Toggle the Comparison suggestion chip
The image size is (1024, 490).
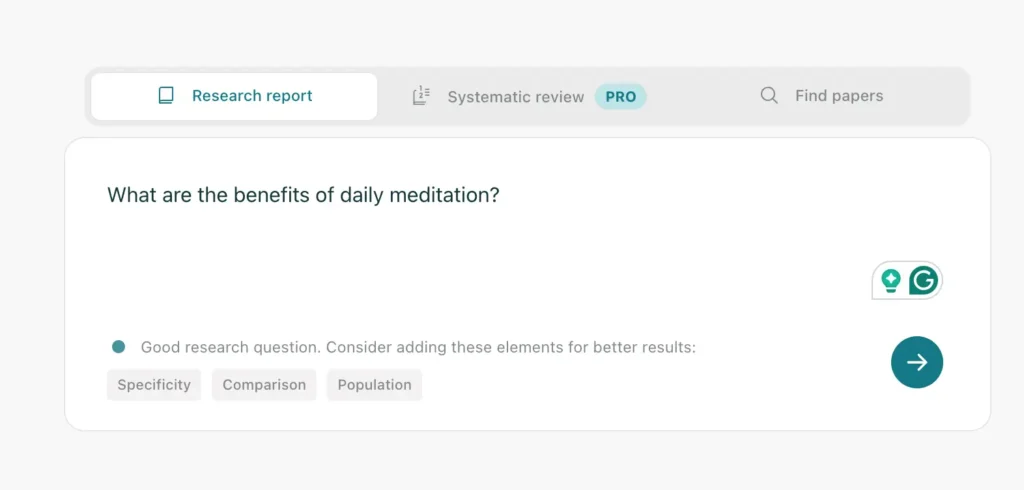(264, 385)
